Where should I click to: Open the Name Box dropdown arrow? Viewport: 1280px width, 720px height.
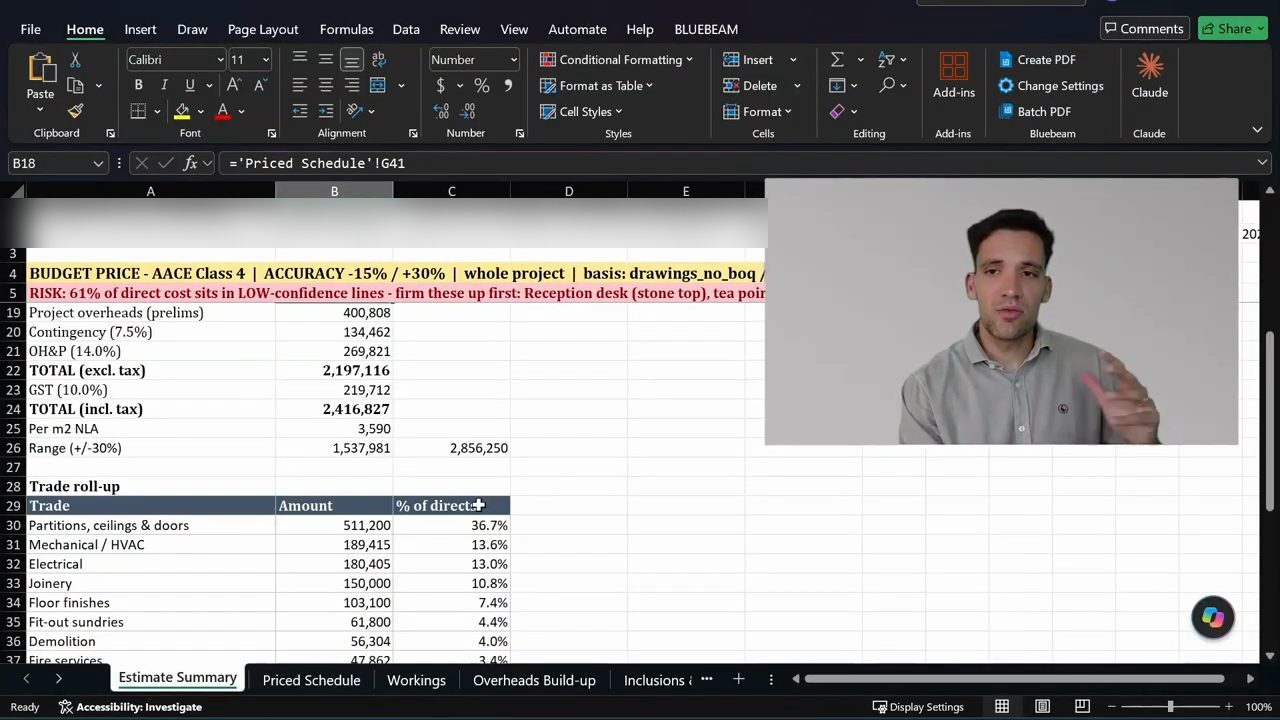point(98,163)
